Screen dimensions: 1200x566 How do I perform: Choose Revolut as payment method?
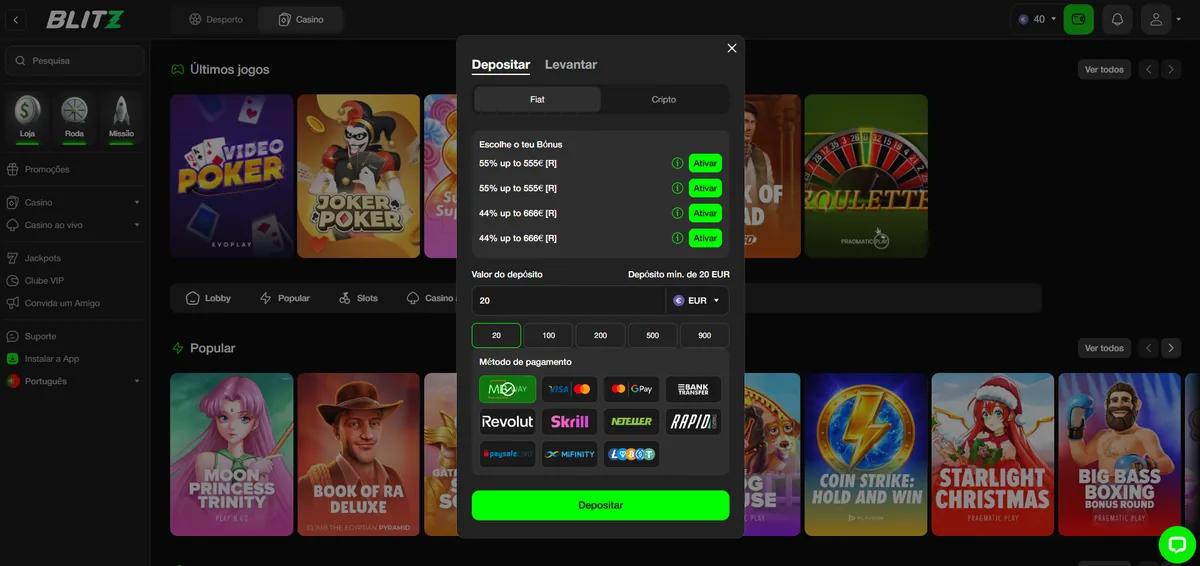point(508,421)
